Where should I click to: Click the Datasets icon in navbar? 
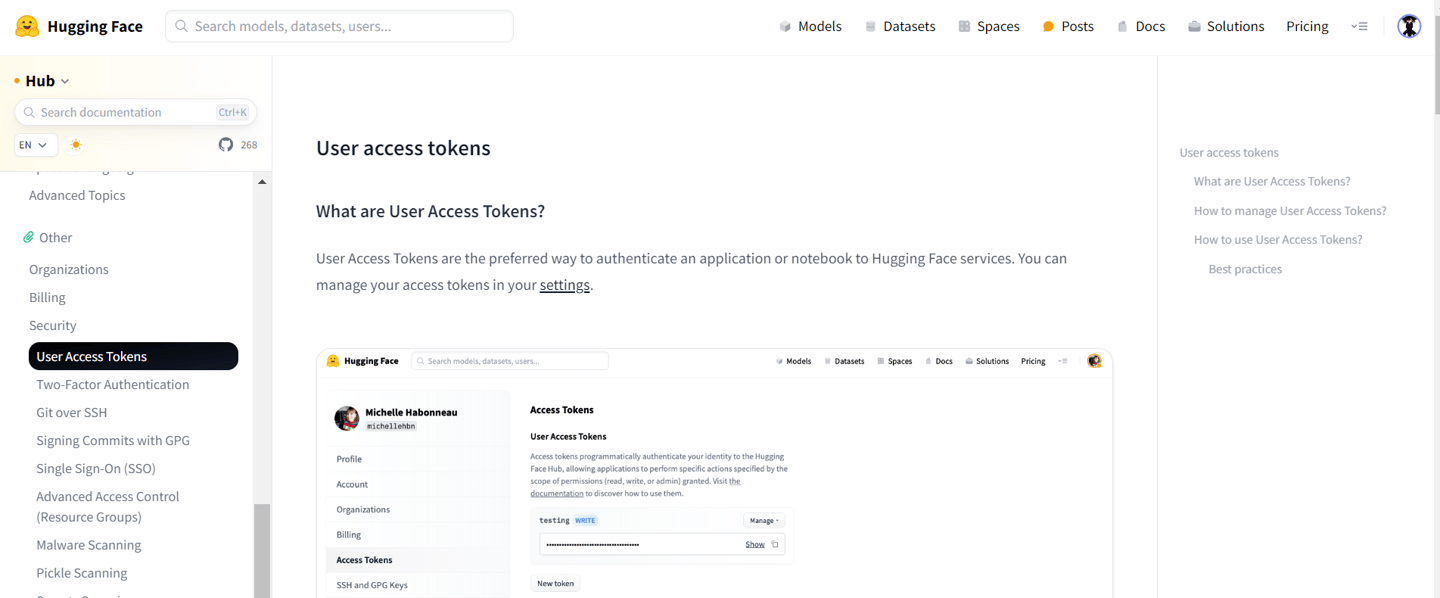tap(870, 27)
